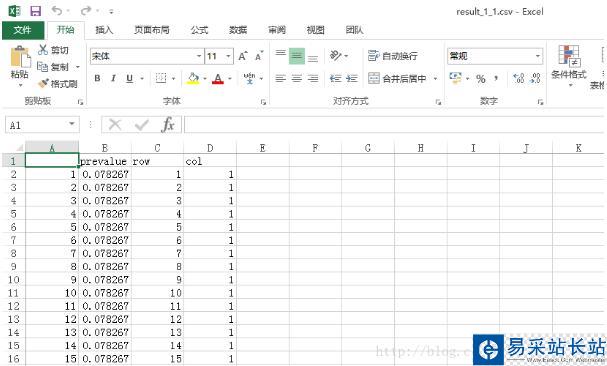Click 合并后居中 merge and center button
Viewport: 607px width, 366px height.
click(x=397, y=79)
